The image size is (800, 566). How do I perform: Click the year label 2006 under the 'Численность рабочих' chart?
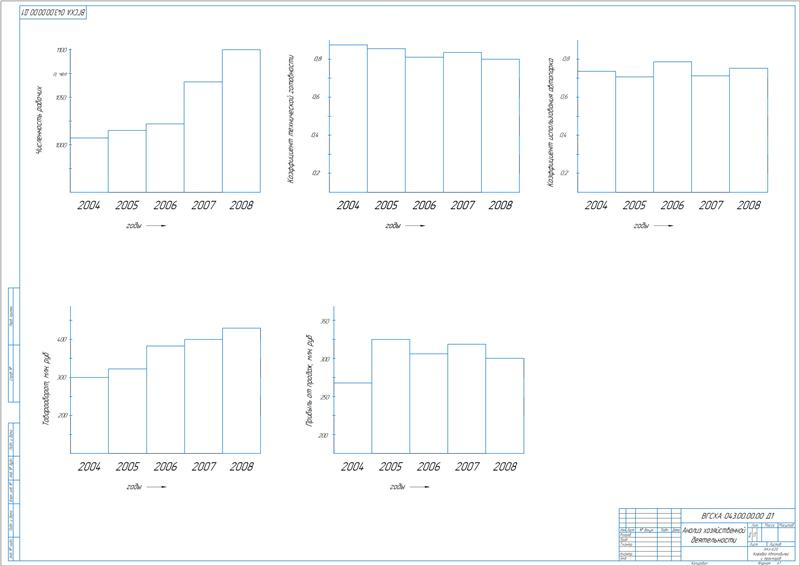click(x=165, y=205)
